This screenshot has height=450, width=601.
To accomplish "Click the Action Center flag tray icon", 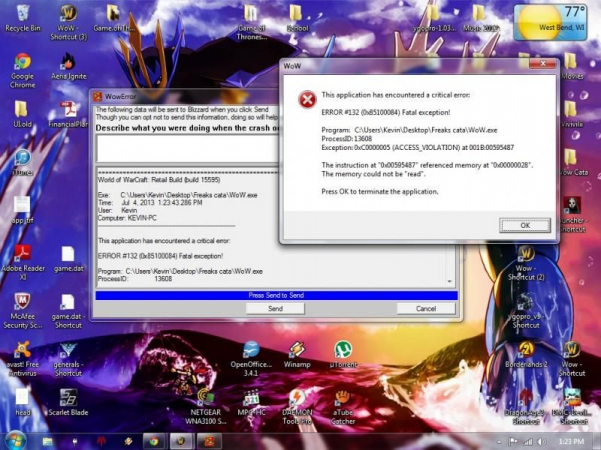I will pos(513,442).
